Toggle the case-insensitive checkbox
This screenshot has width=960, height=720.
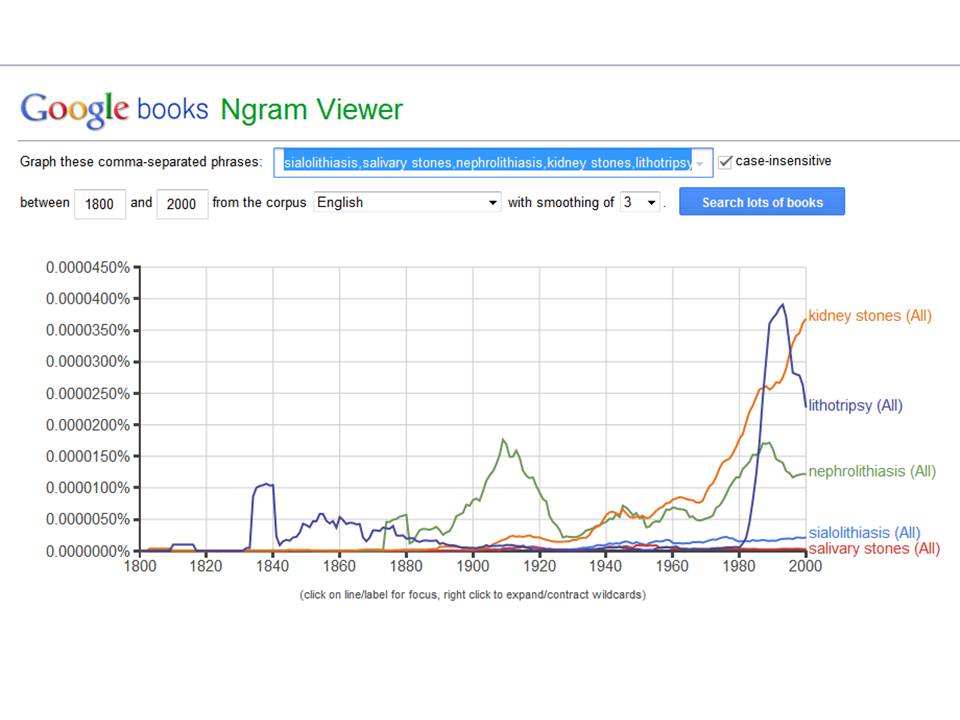(x=726, y=162)
